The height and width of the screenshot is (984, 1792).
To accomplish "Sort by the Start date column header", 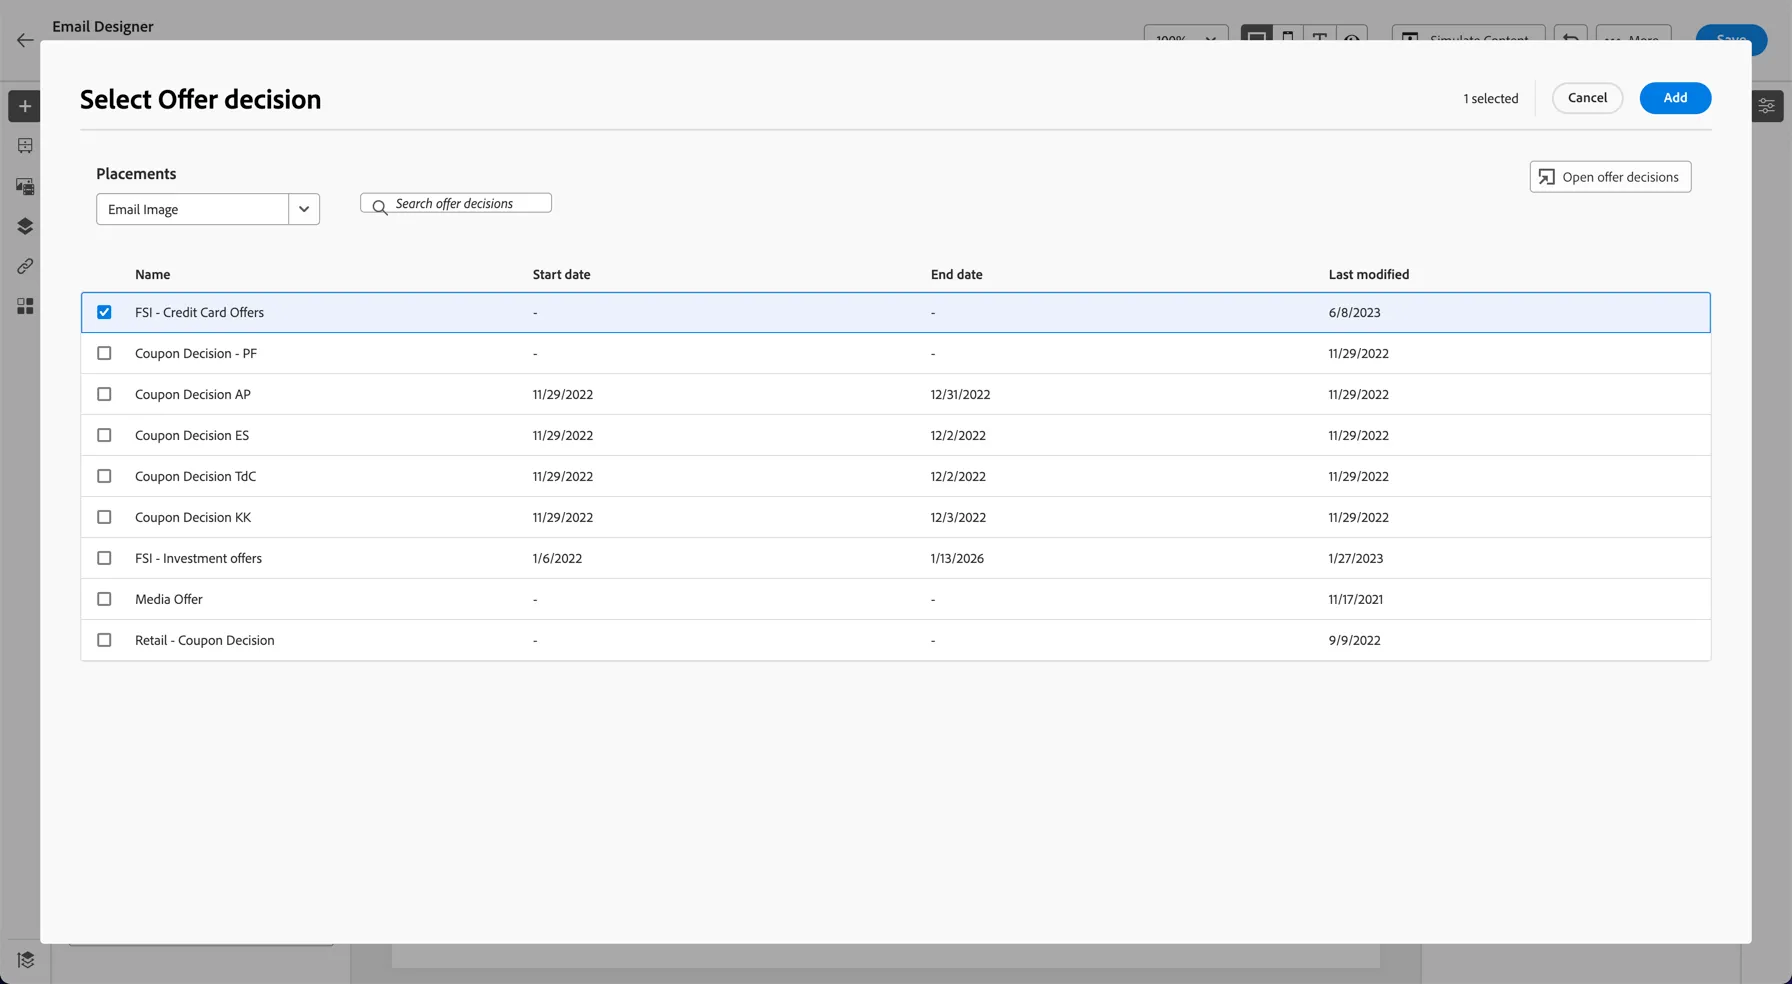I will 561,274.
